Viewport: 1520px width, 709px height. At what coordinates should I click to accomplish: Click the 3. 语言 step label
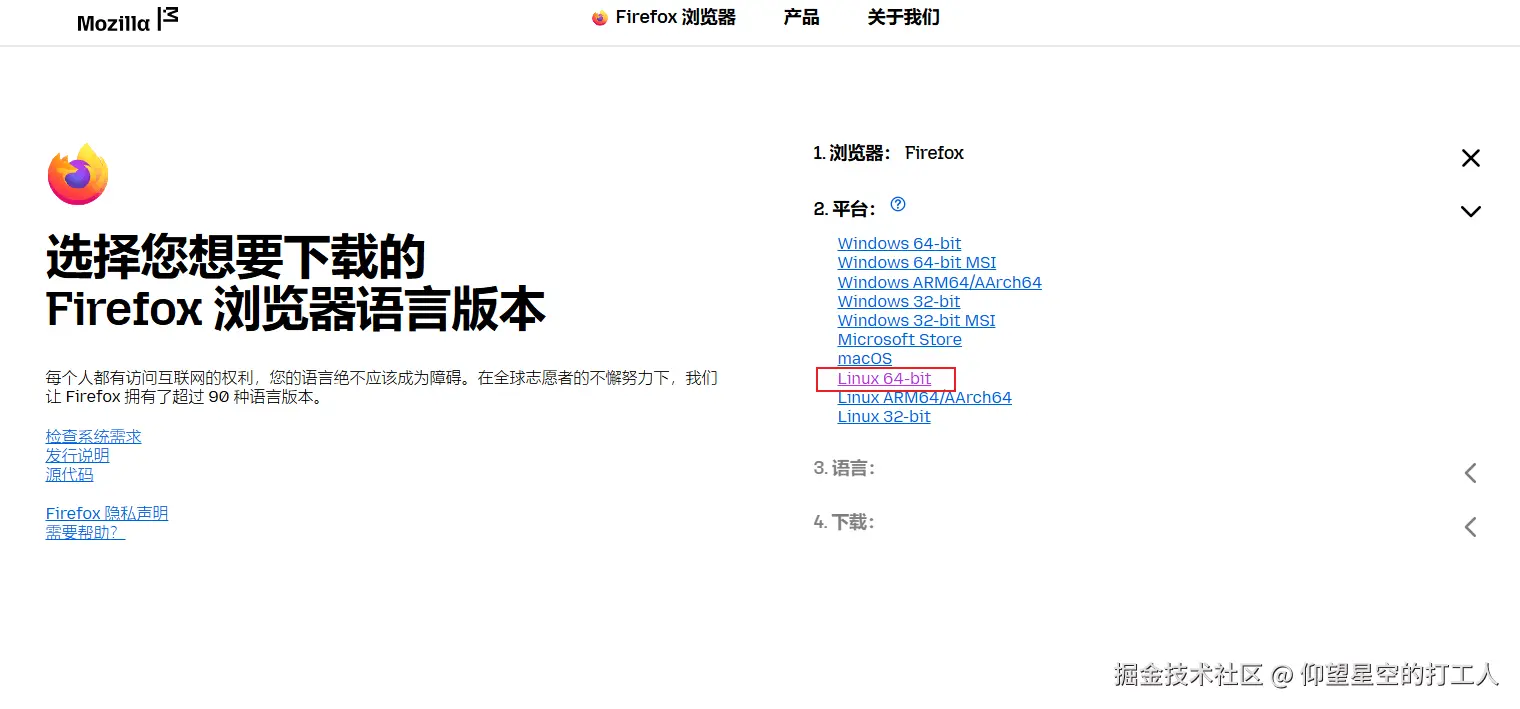coord(845,468)
